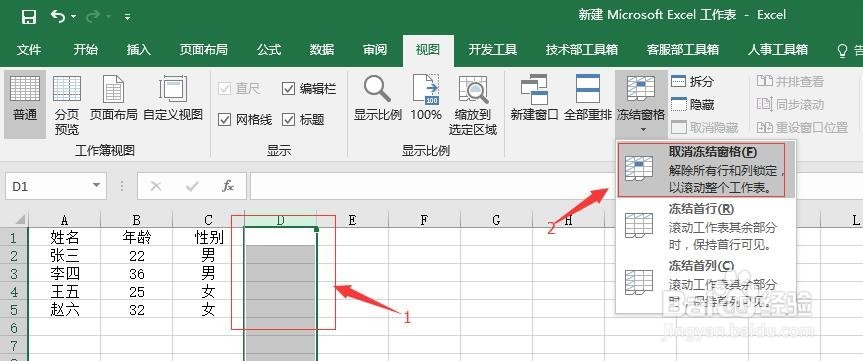Click View Side by Side (并排查看)
Viewport: 863px width, 361px height.
(x=790, y=81)
